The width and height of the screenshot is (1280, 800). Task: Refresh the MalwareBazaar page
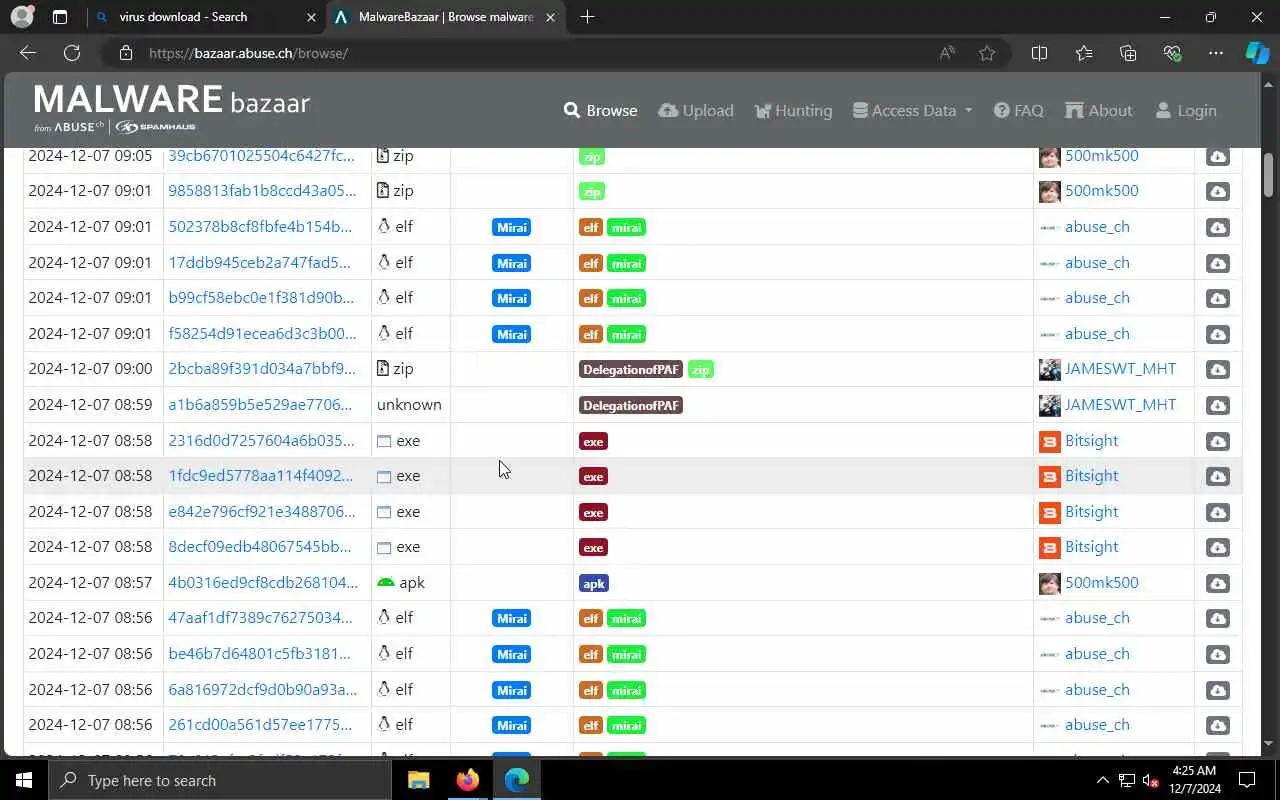tap(72, 53)
